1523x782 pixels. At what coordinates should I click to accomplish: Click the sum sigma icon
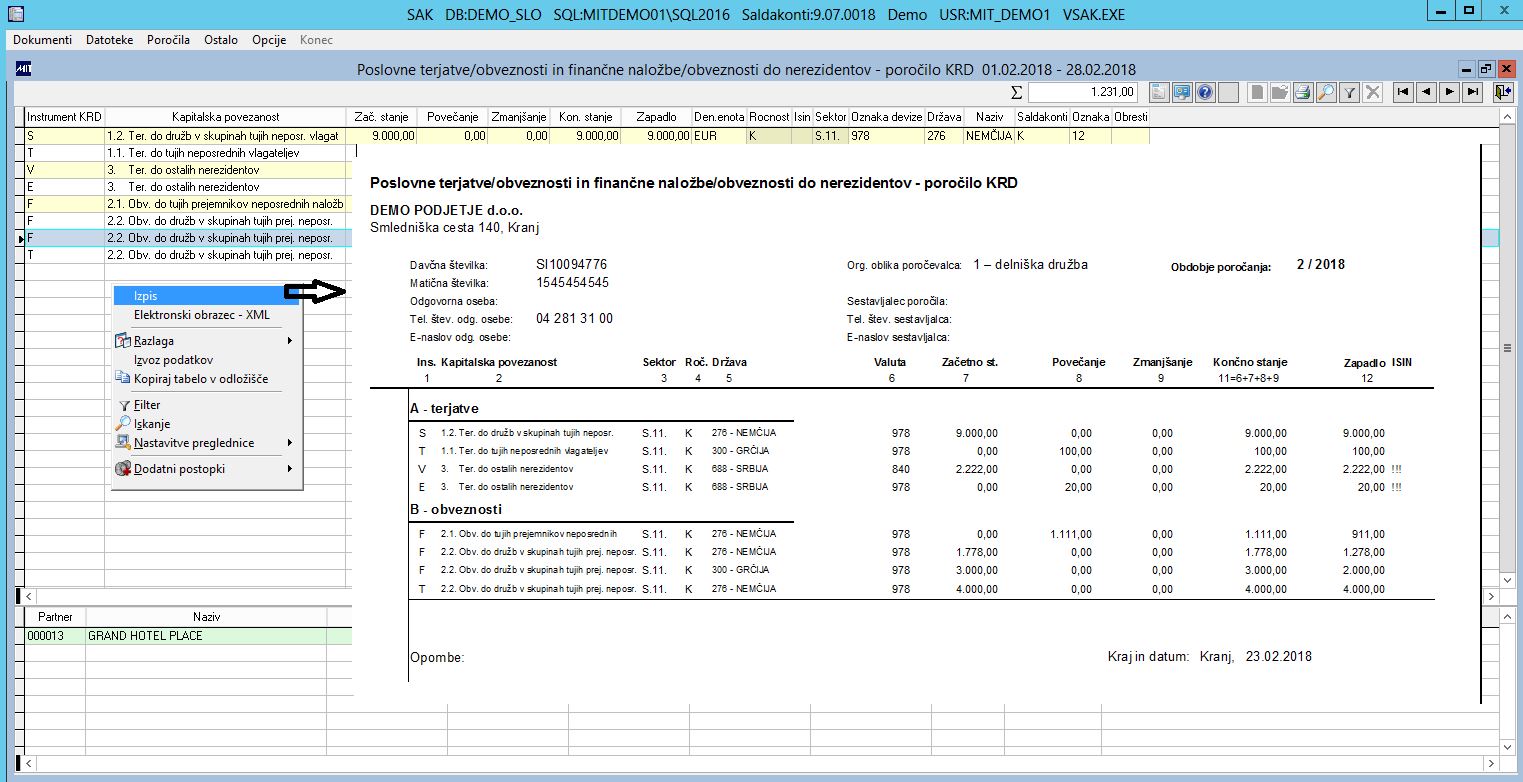1017,92
